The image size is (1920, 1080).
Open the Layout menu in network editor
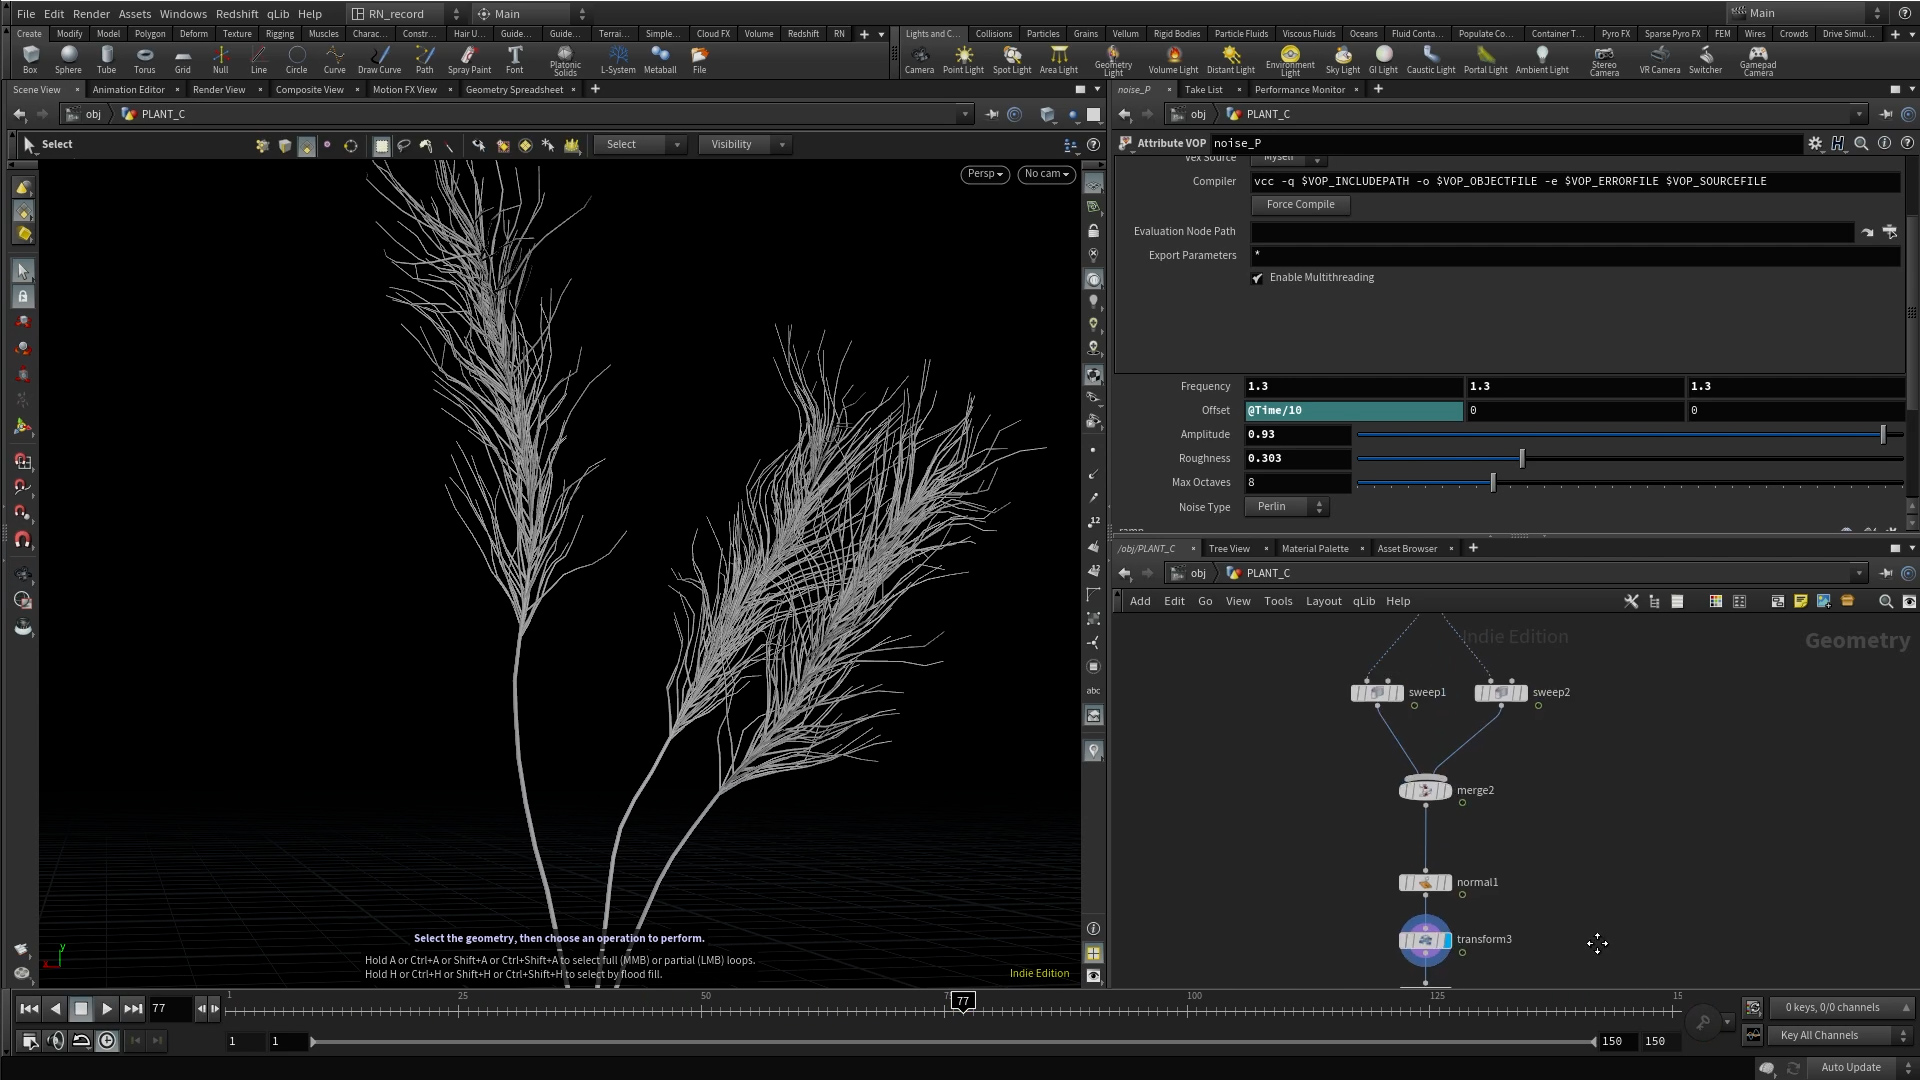pyautogui.click(x=1323, y=602)
